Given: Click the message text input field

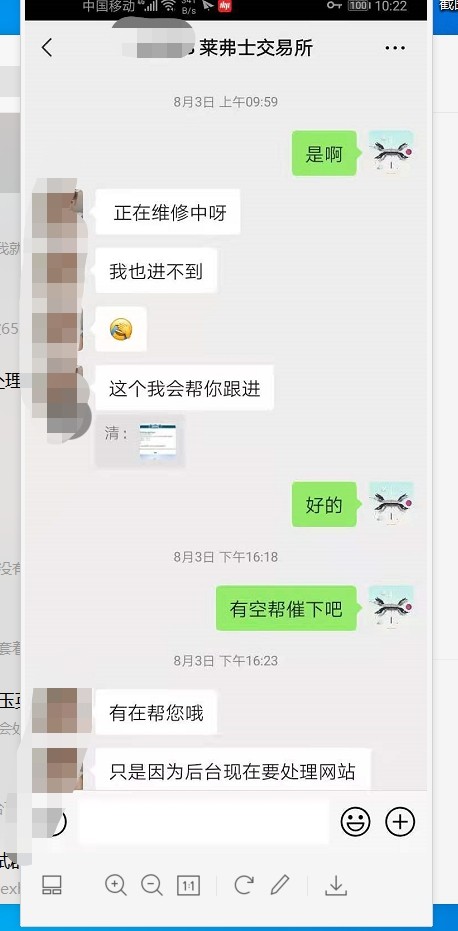Looking at the screenshot, I should (204, 822).
